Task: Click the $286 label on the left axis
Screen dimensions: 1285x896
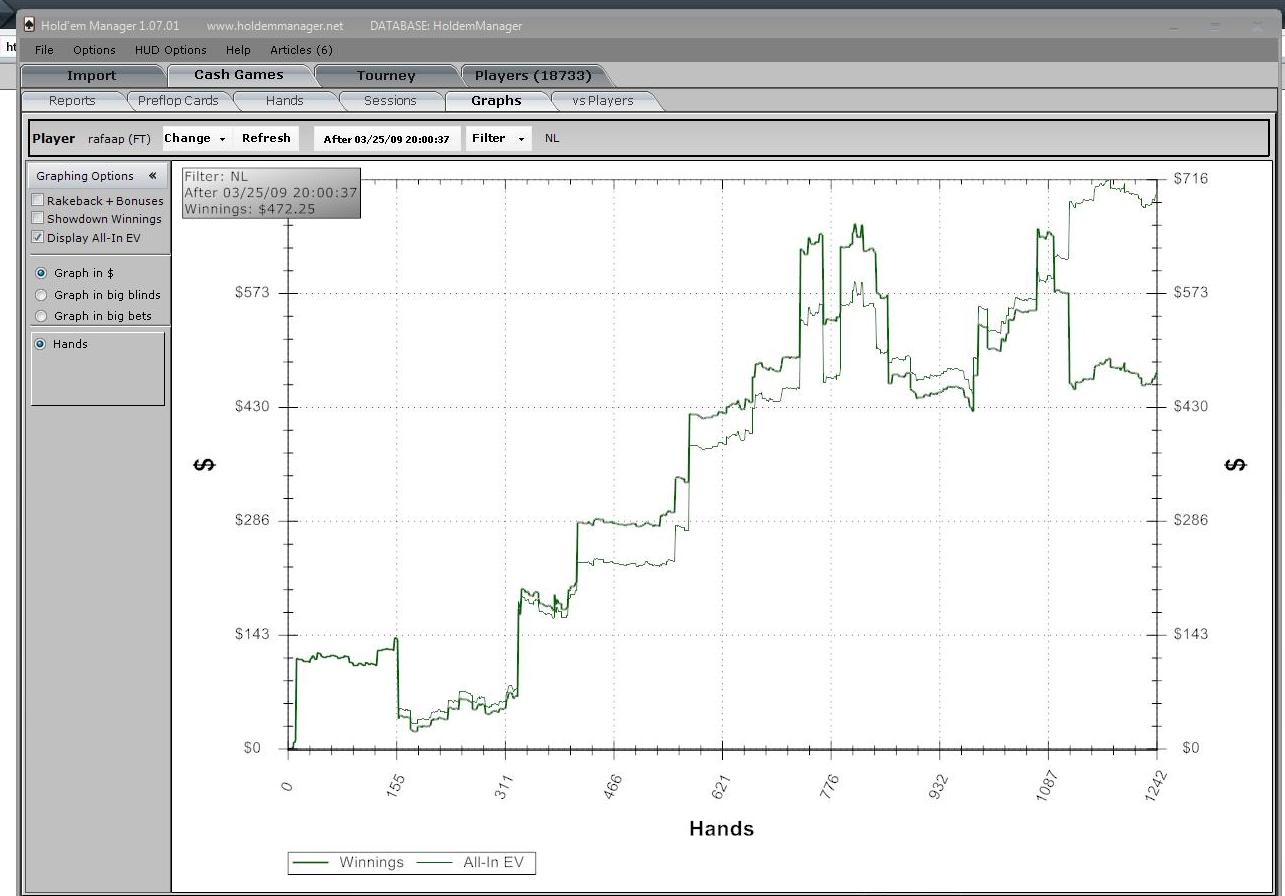Action: coord(252,520)
